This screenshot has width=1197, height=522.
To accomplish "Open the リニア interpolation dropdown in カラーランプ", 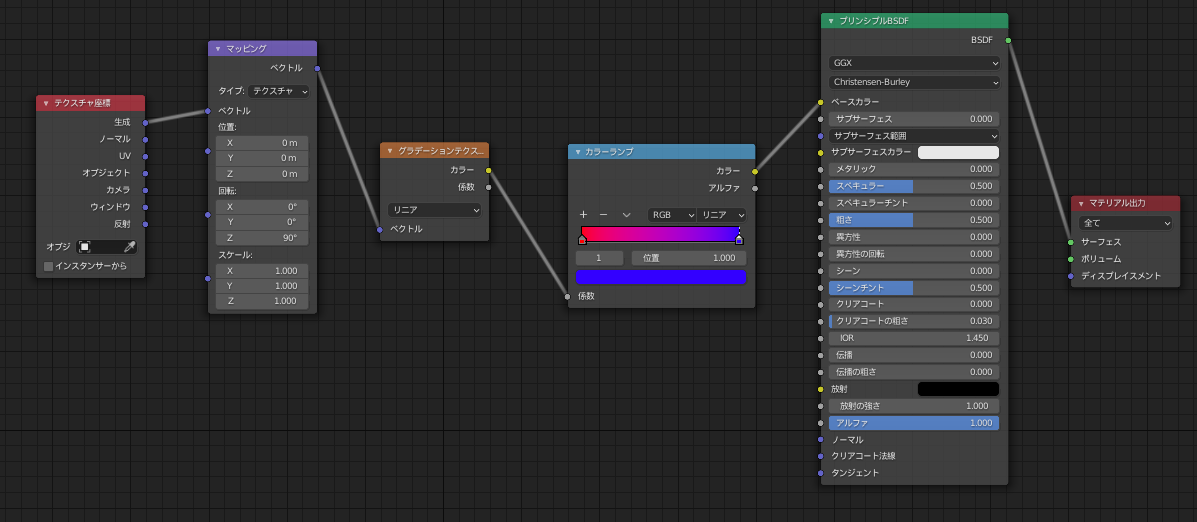I will pos(721,215).
